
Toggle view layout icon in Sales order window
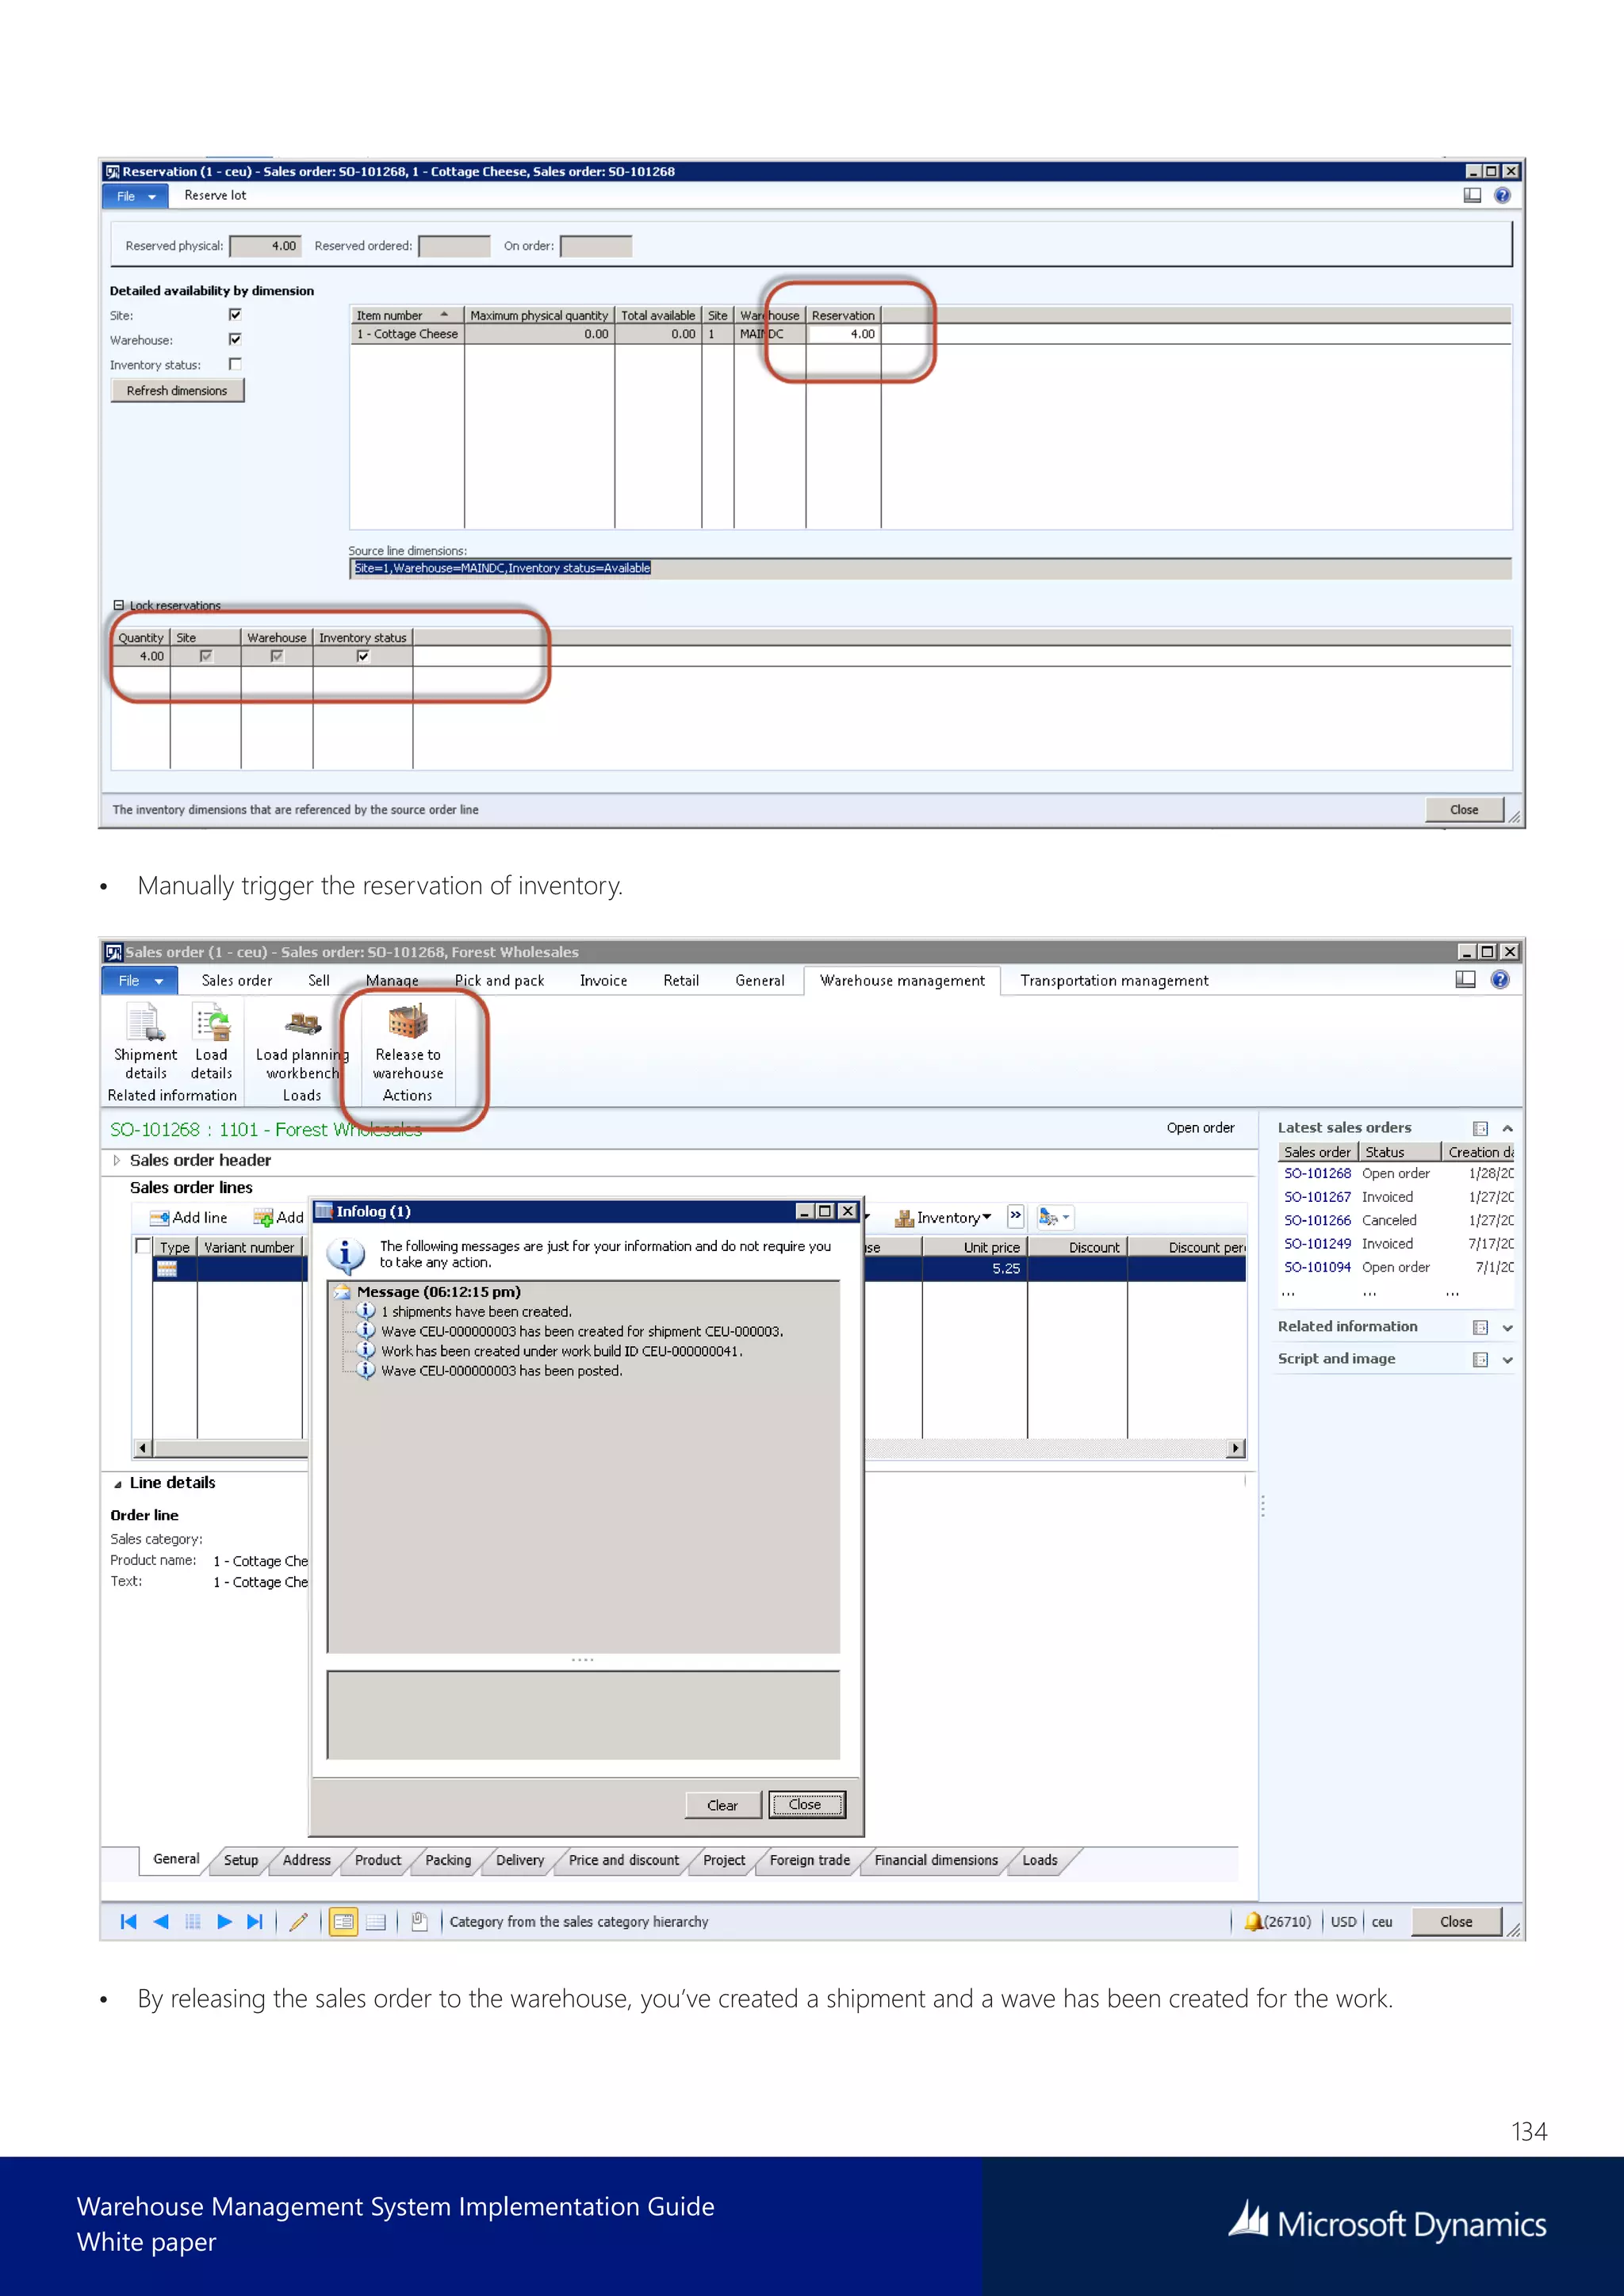click(1465, 980)
